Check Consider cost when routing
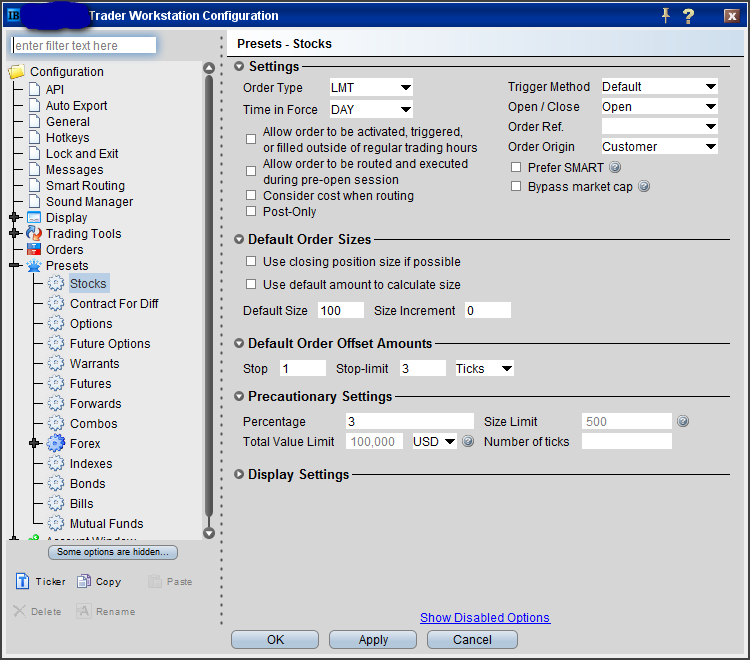The height and width of the screenshot is (660, 750). [x=251, y=195]
